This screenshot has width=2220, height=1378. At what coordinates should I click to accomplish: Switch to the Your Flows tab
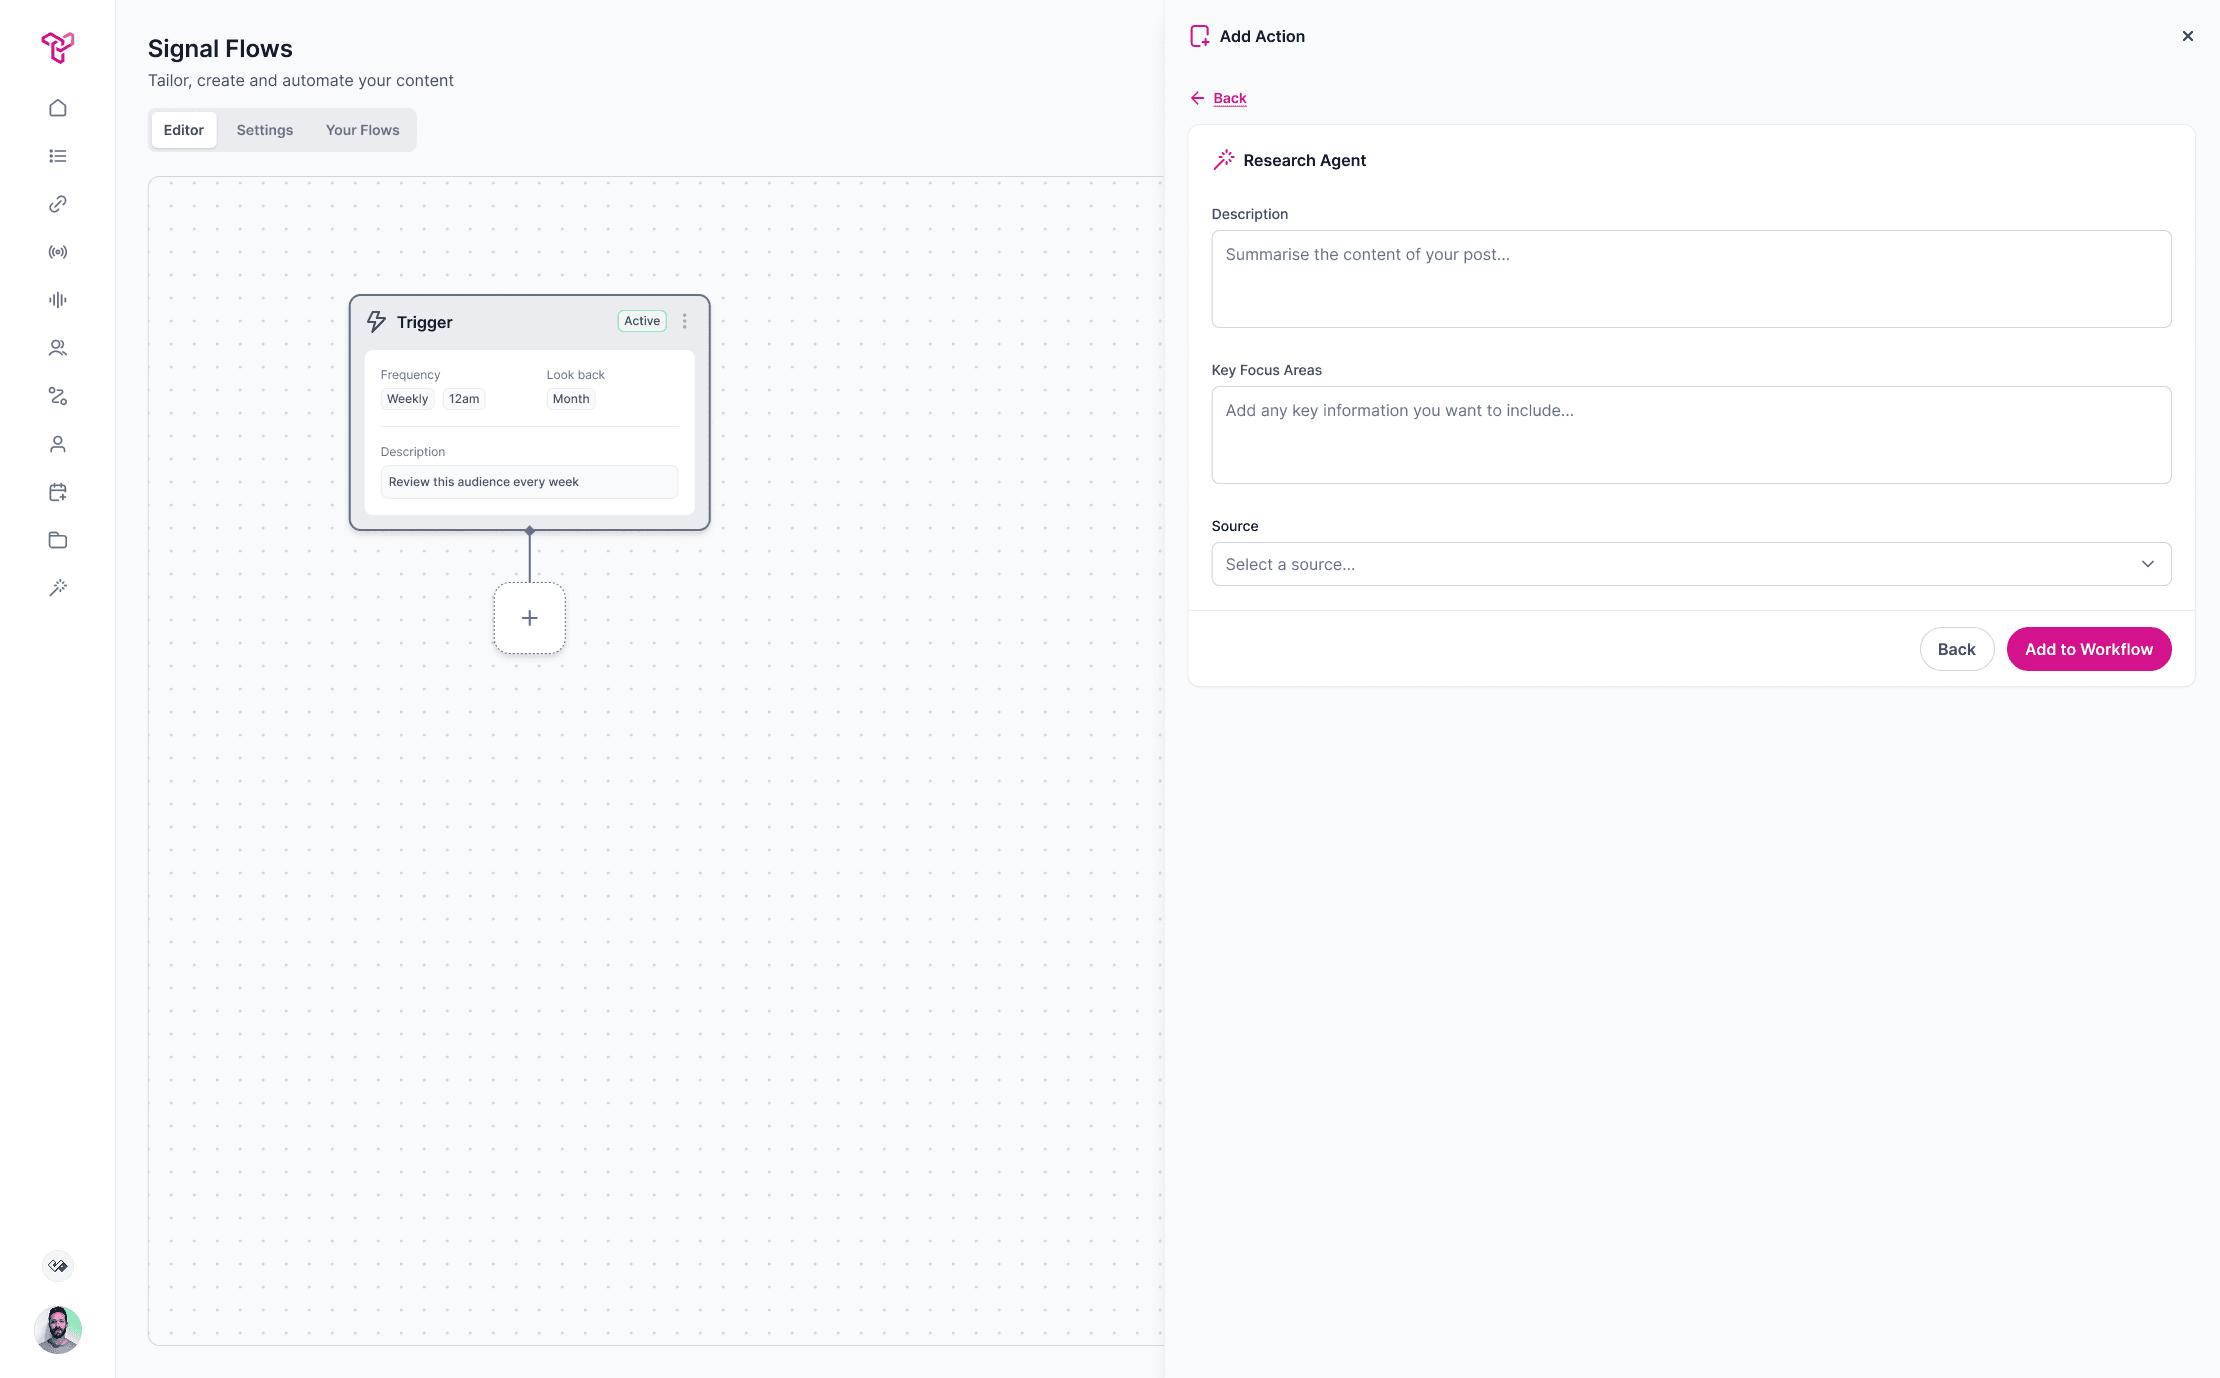coord(362,130)
